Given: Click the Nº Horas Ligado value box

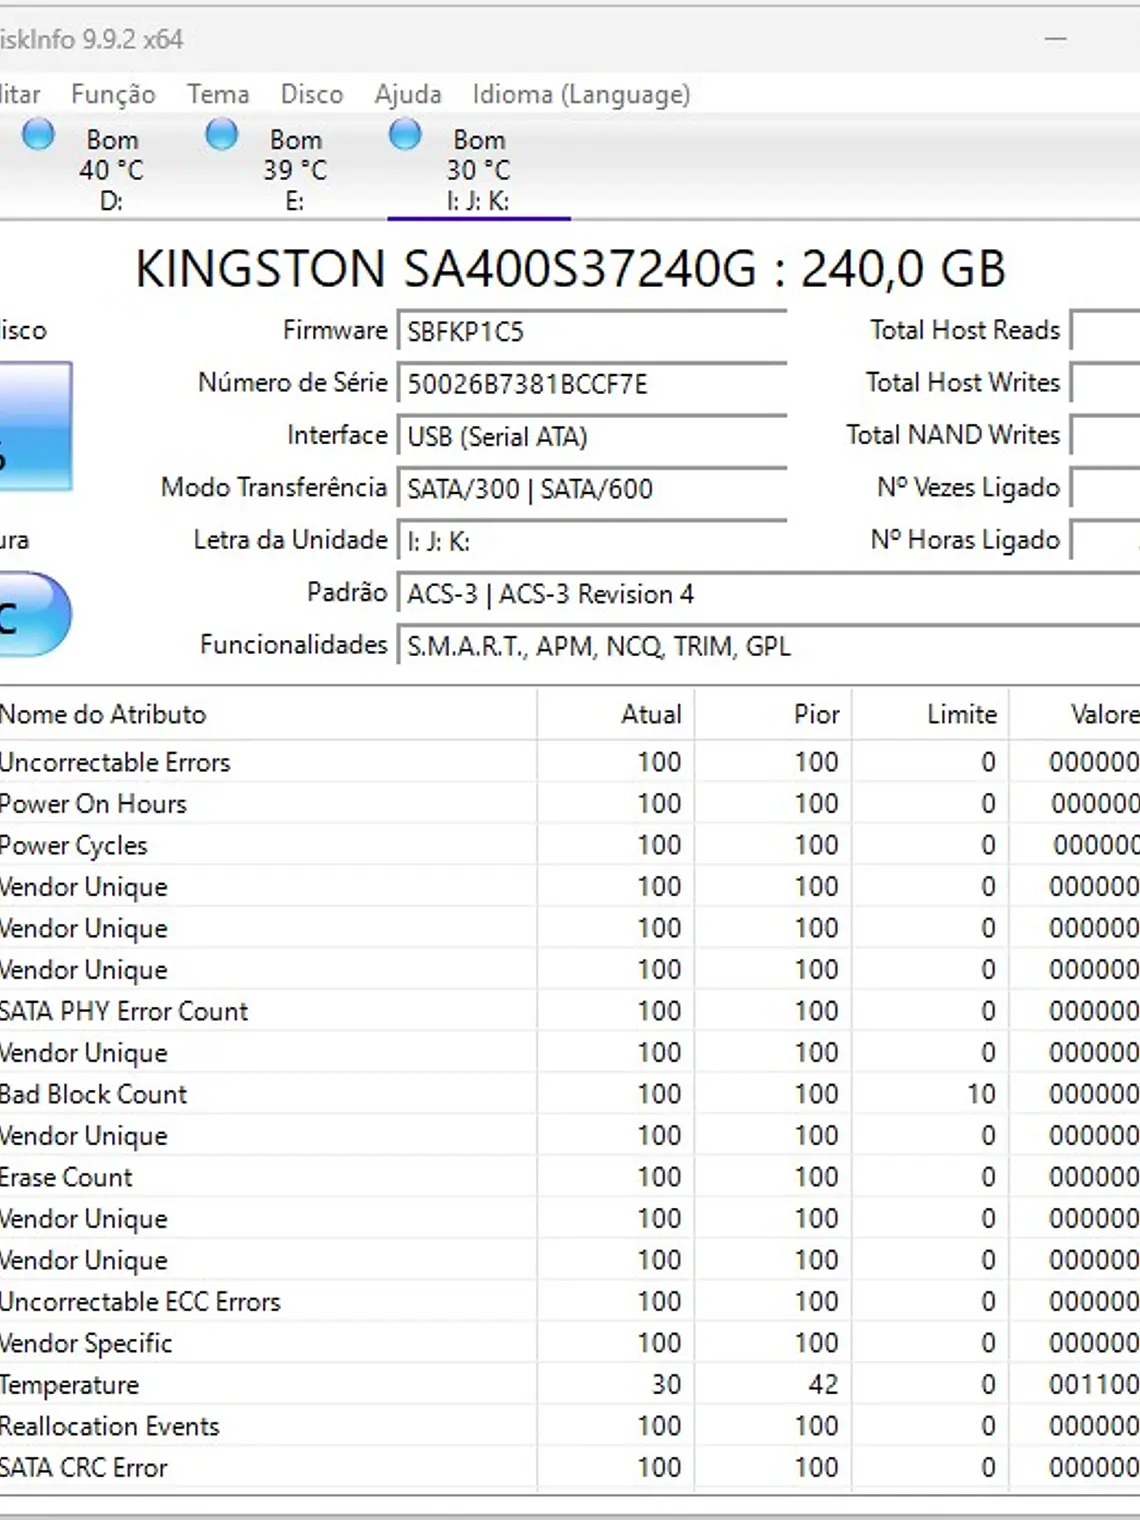Looking at the screenshot, I should [x=1105, y=540].
